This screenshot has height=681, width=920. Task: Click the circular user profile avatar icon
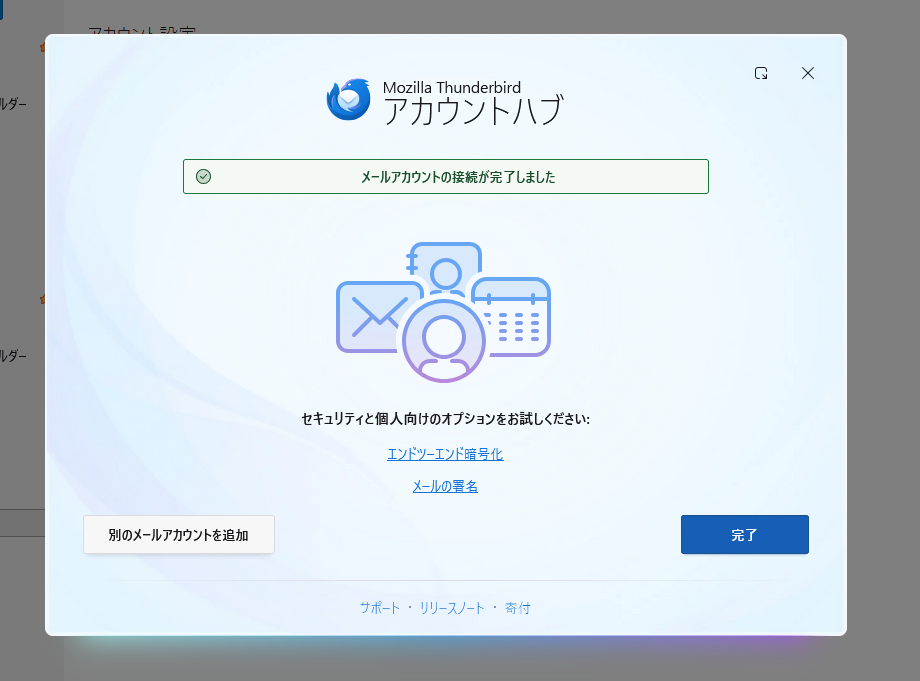[443, 341]
